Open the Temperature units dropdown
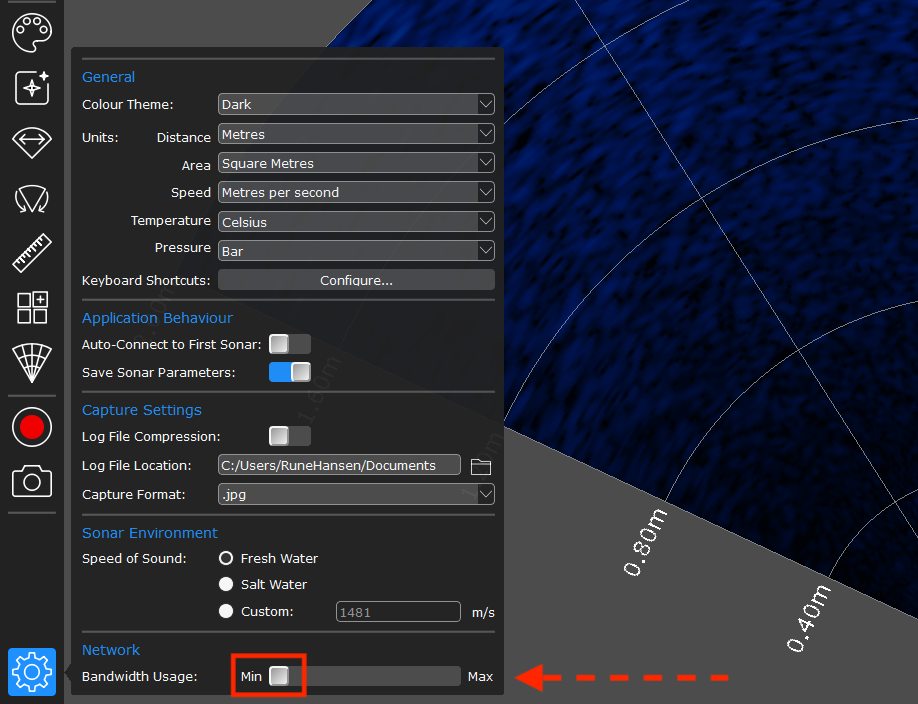The width and height of the screenshot is (918, 704). pyautogui.click(x=356, y=222)
